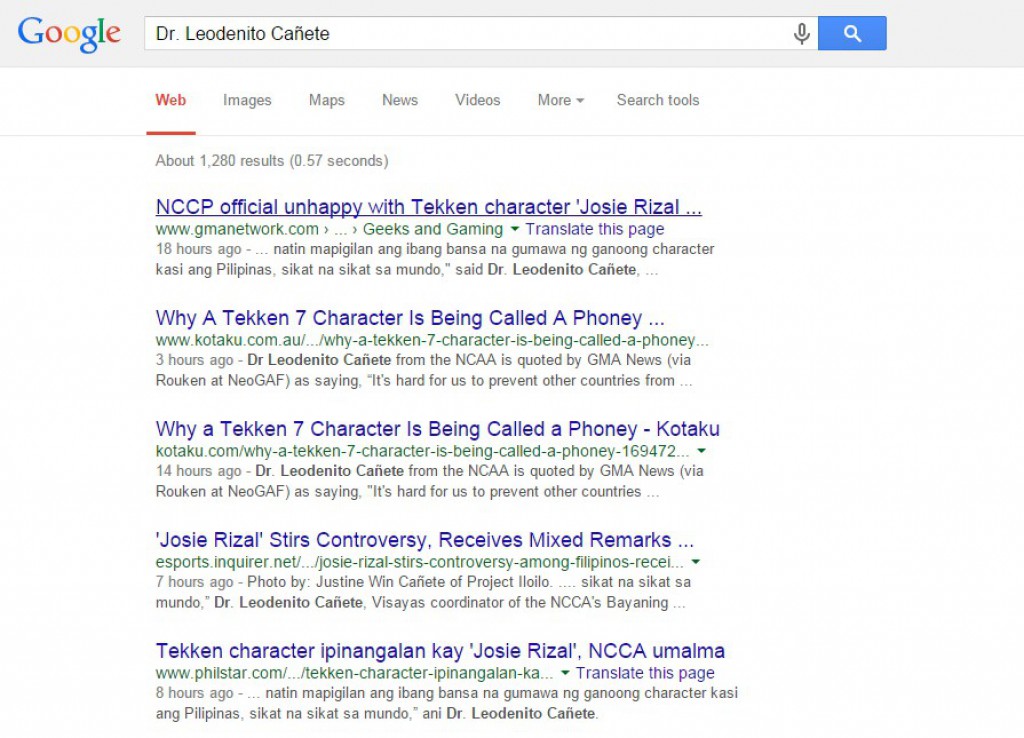
Task: Expand dropdown arrow beside kotaku.com URL
Action: click(701, 451)
